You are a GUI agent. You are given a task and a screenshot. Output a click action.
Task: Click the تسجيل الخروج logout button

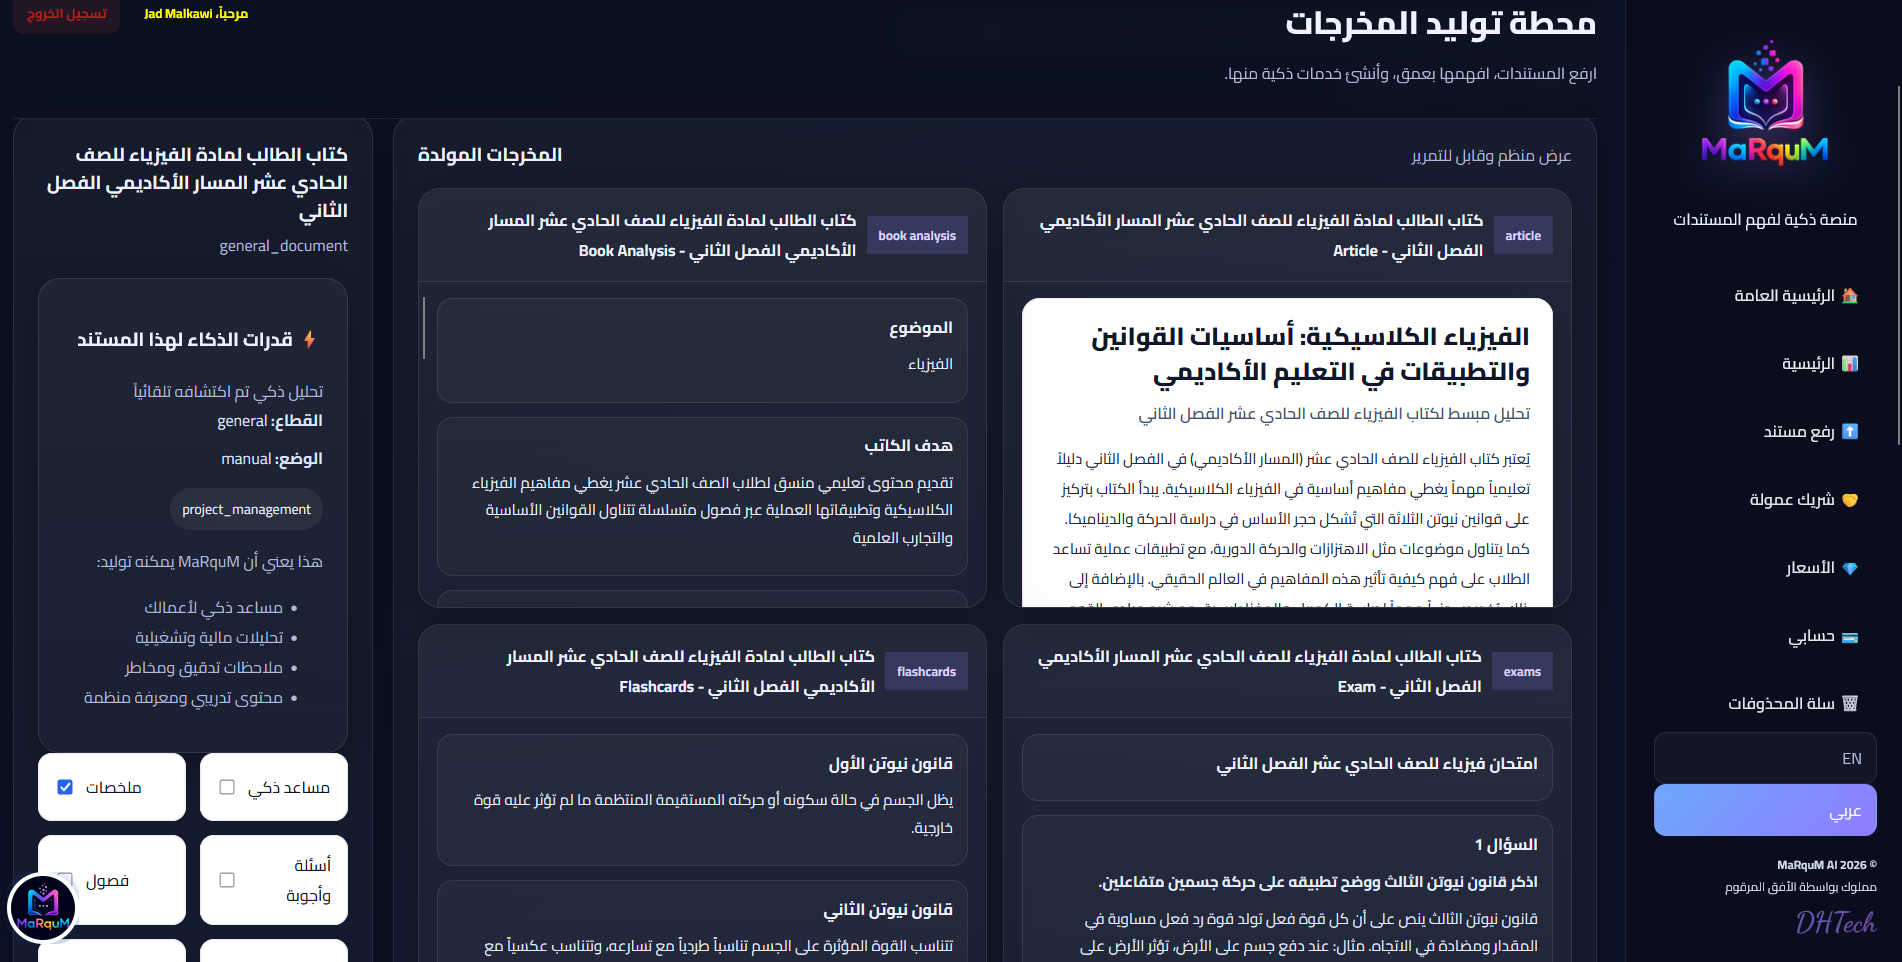click(66, 15)
